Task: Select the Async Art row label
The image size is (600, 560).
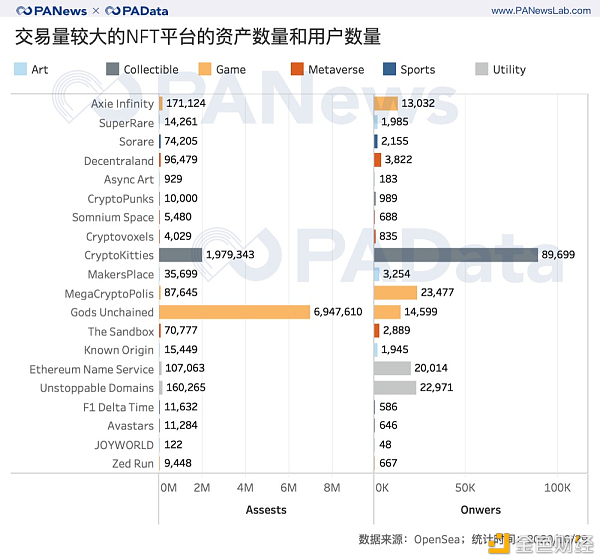Action: 129,180
